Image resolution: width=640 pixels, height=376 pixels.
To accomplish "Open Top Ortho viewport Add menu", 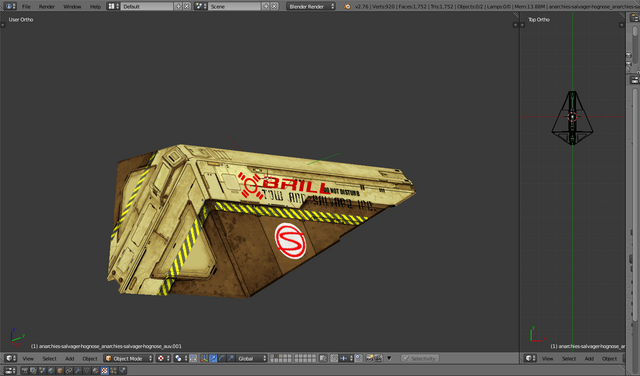I will 589,359.
